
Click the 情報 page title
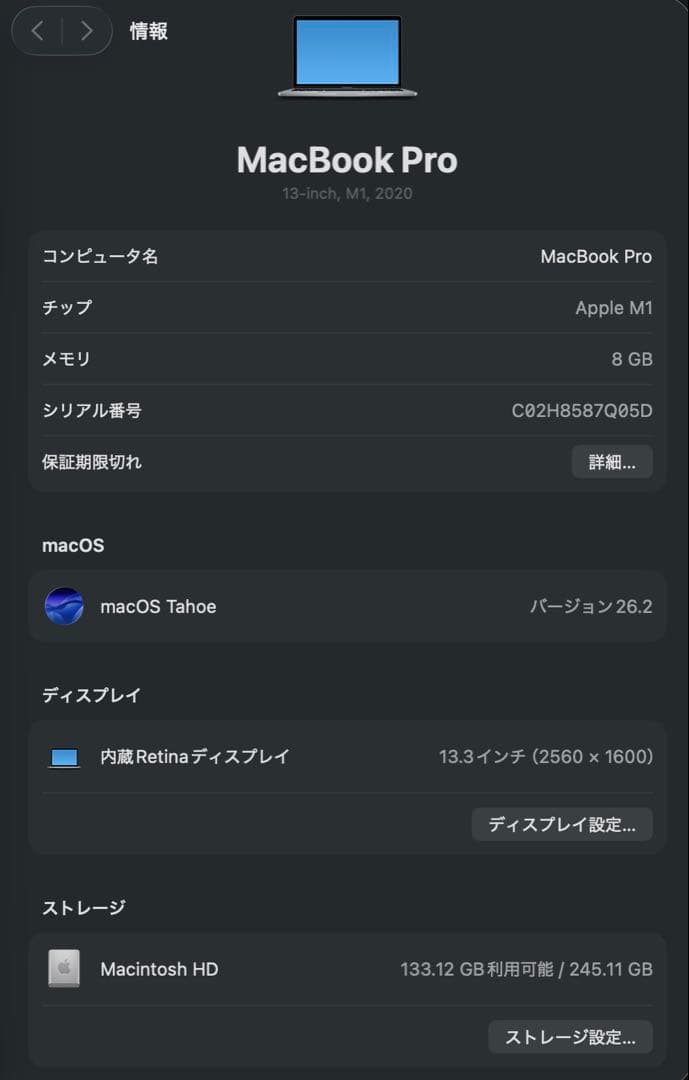[149, 31]
